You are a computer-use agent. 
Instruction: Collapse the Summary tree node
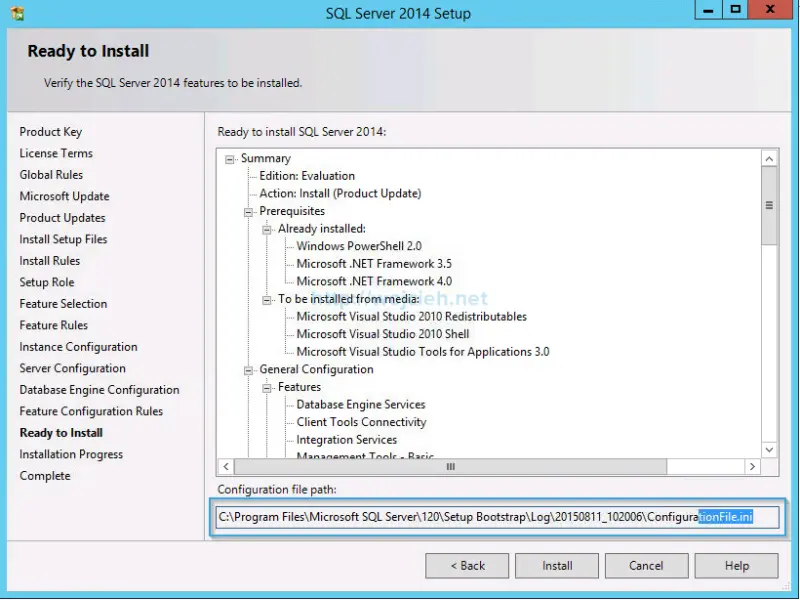click(x=232, y=158)
